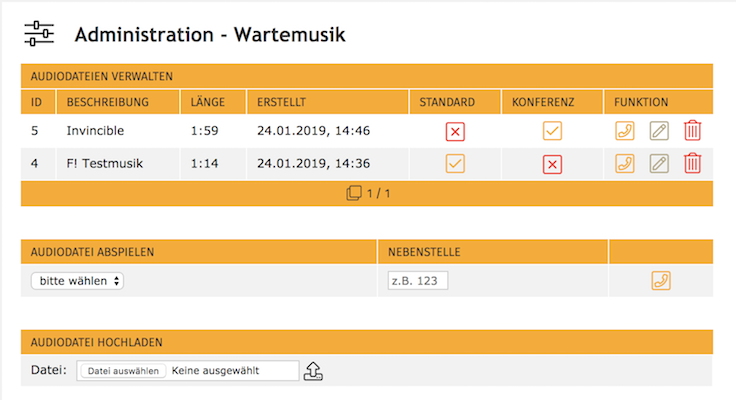Sort by Erstellt column header

pos(281,102)
